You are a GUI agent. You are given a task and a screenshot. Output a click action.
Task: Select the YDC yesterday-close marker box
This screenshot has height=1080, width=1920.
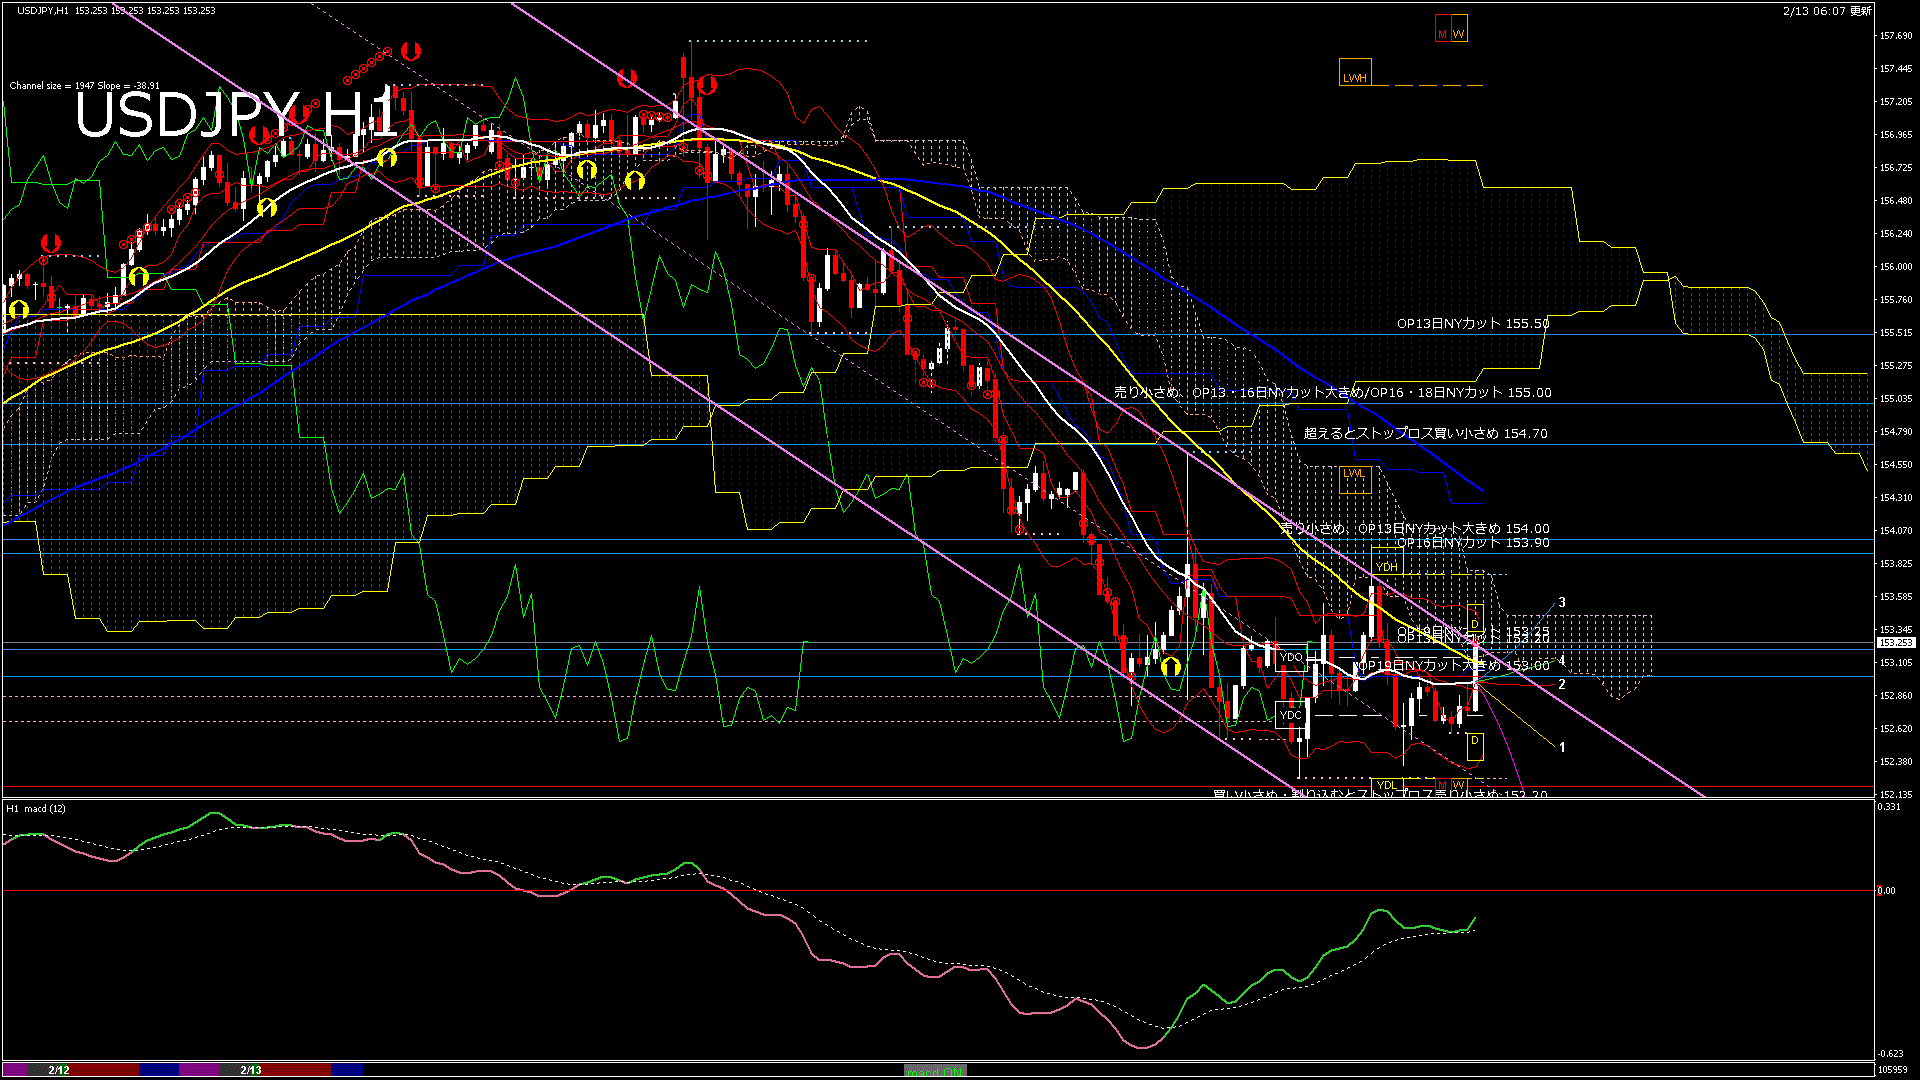[x=1291, y=715]
